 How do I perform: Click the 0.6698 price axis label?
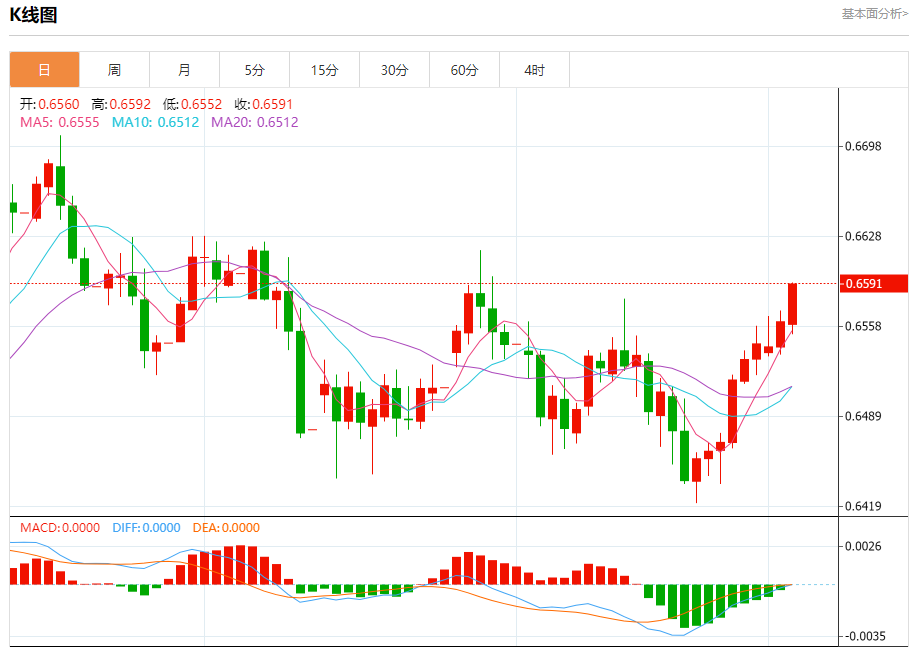point(864,146)
